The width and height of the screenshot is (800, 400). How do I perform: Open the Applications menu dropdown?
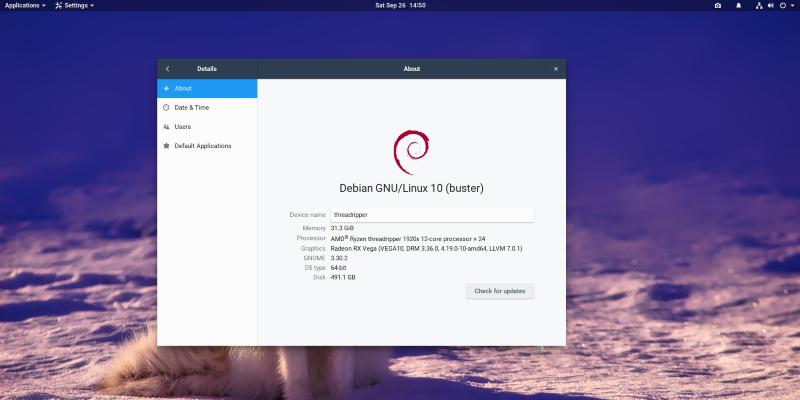(x=25, y=5)
